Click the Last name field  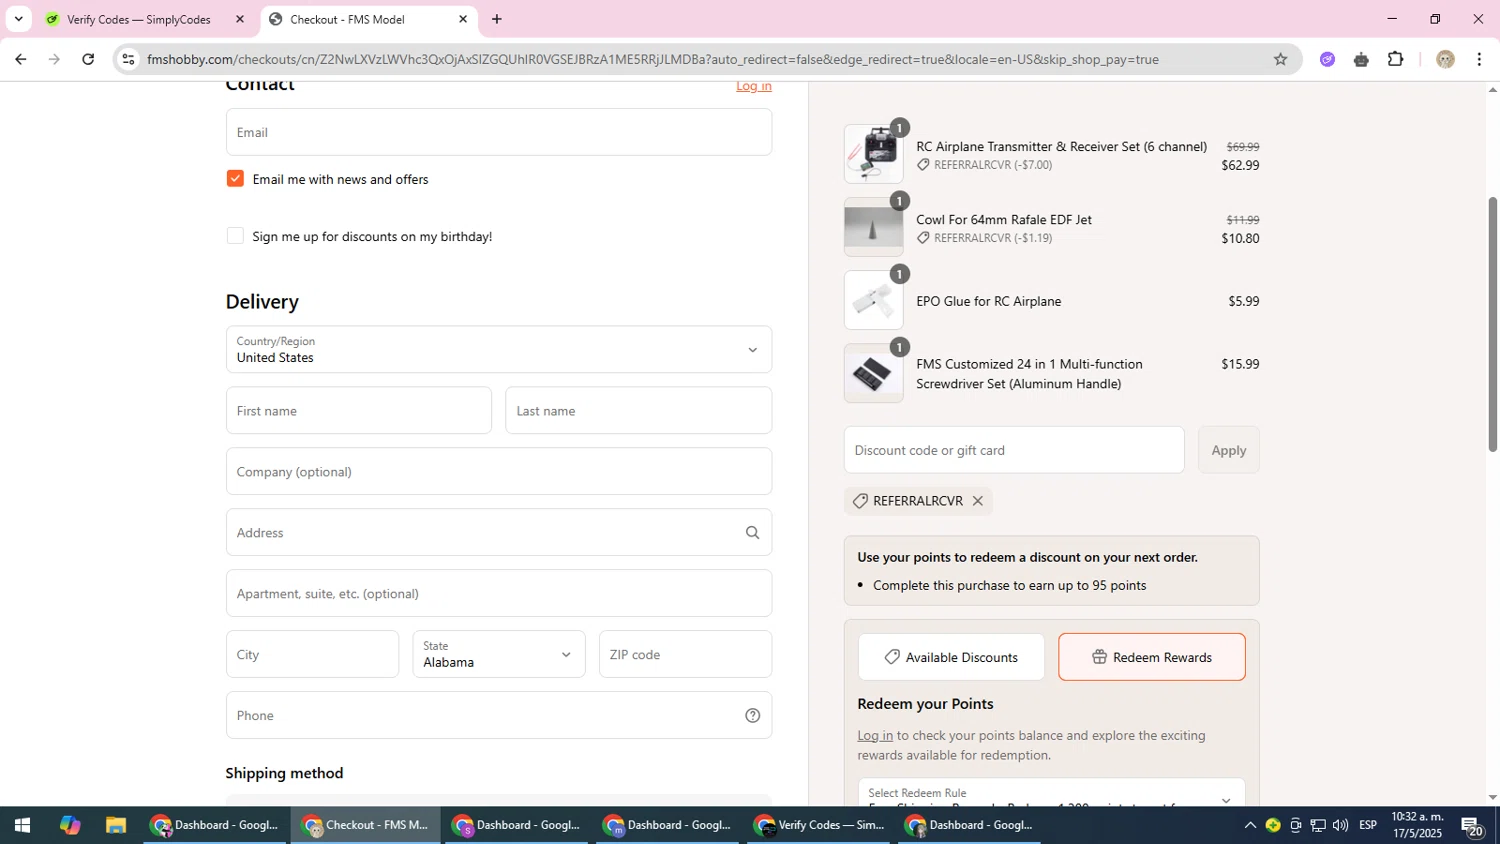(x=639, y=410)
